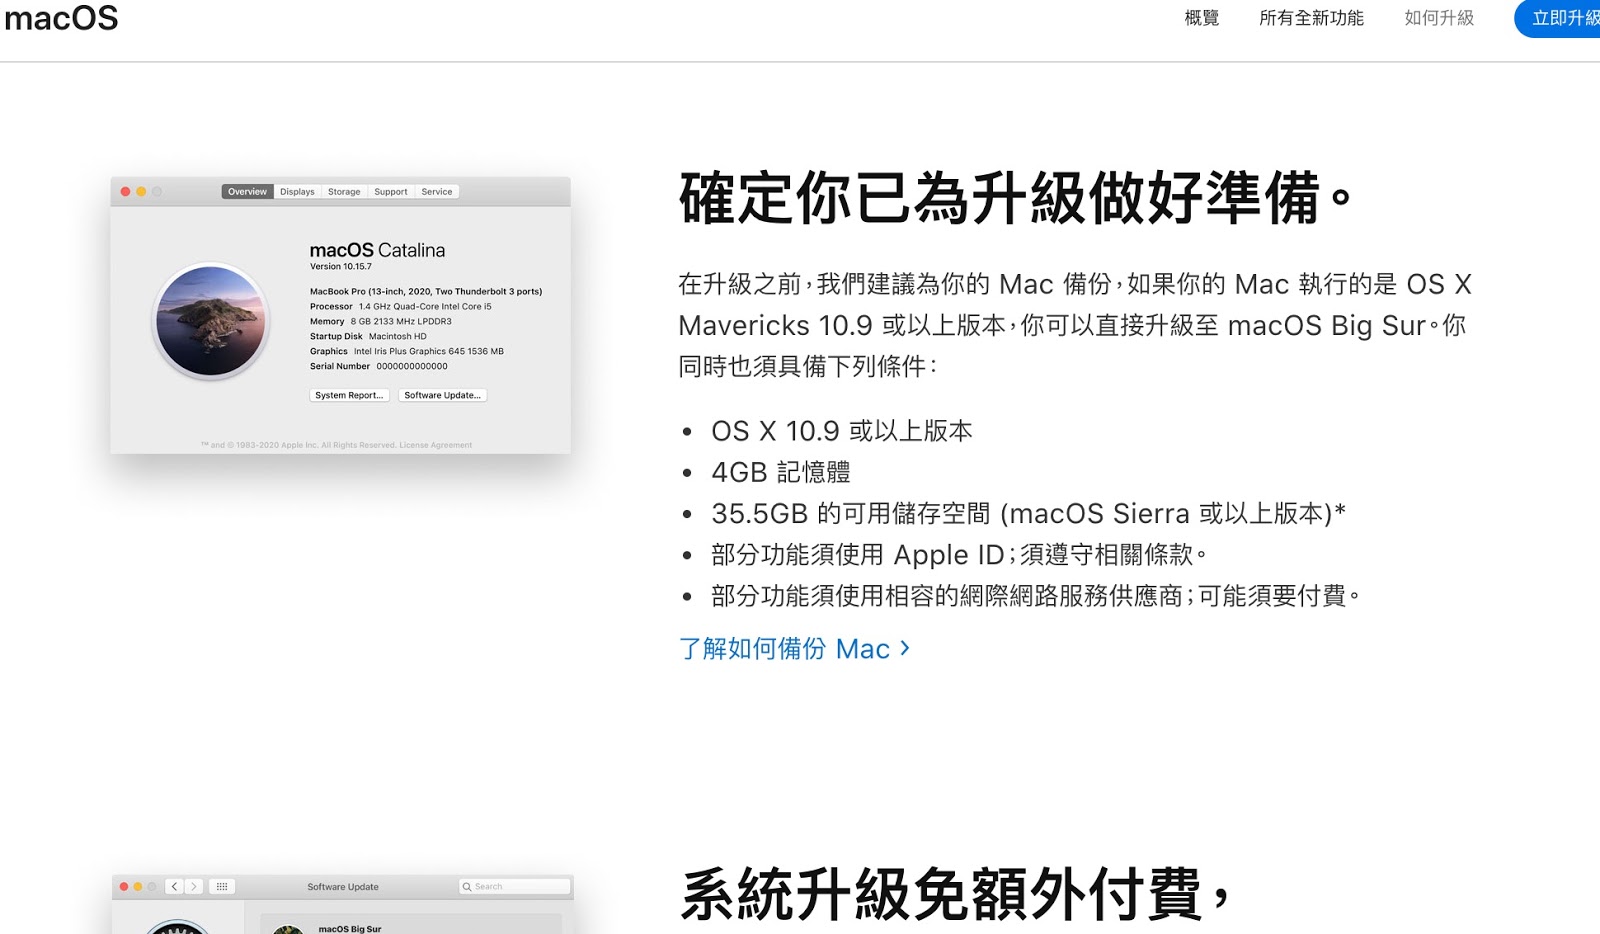This screenshot has height=934, width=1600.
Task: Open the 了解如何備份 Mac link
Action: click(x=794, y=649)
